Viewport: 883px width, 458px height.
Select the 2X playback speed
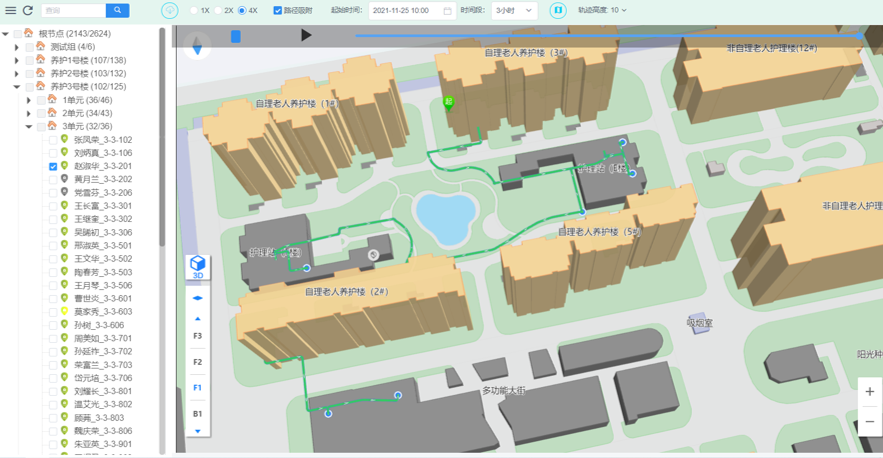tap(218, 11)
